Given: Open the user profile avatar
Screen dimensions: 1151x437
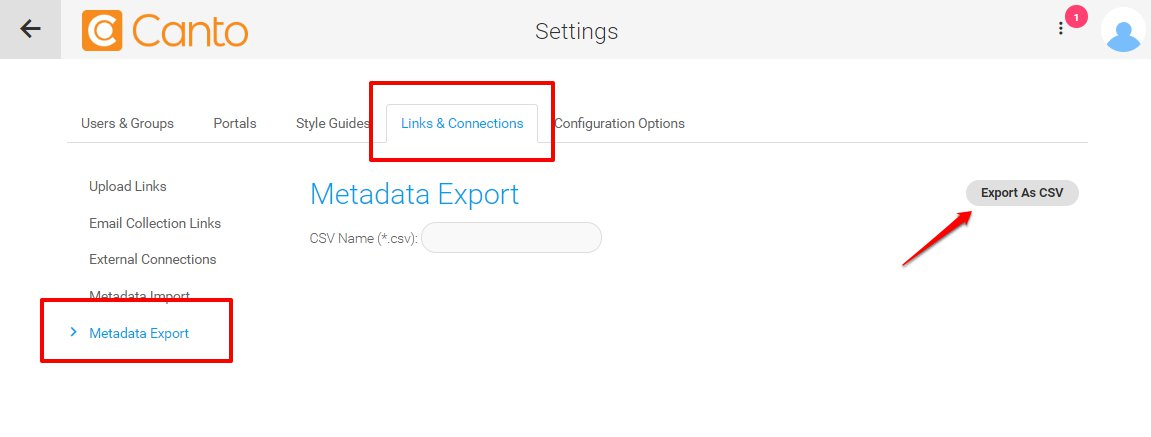Looking at the screenshot, I should (x=1123, y=30).
